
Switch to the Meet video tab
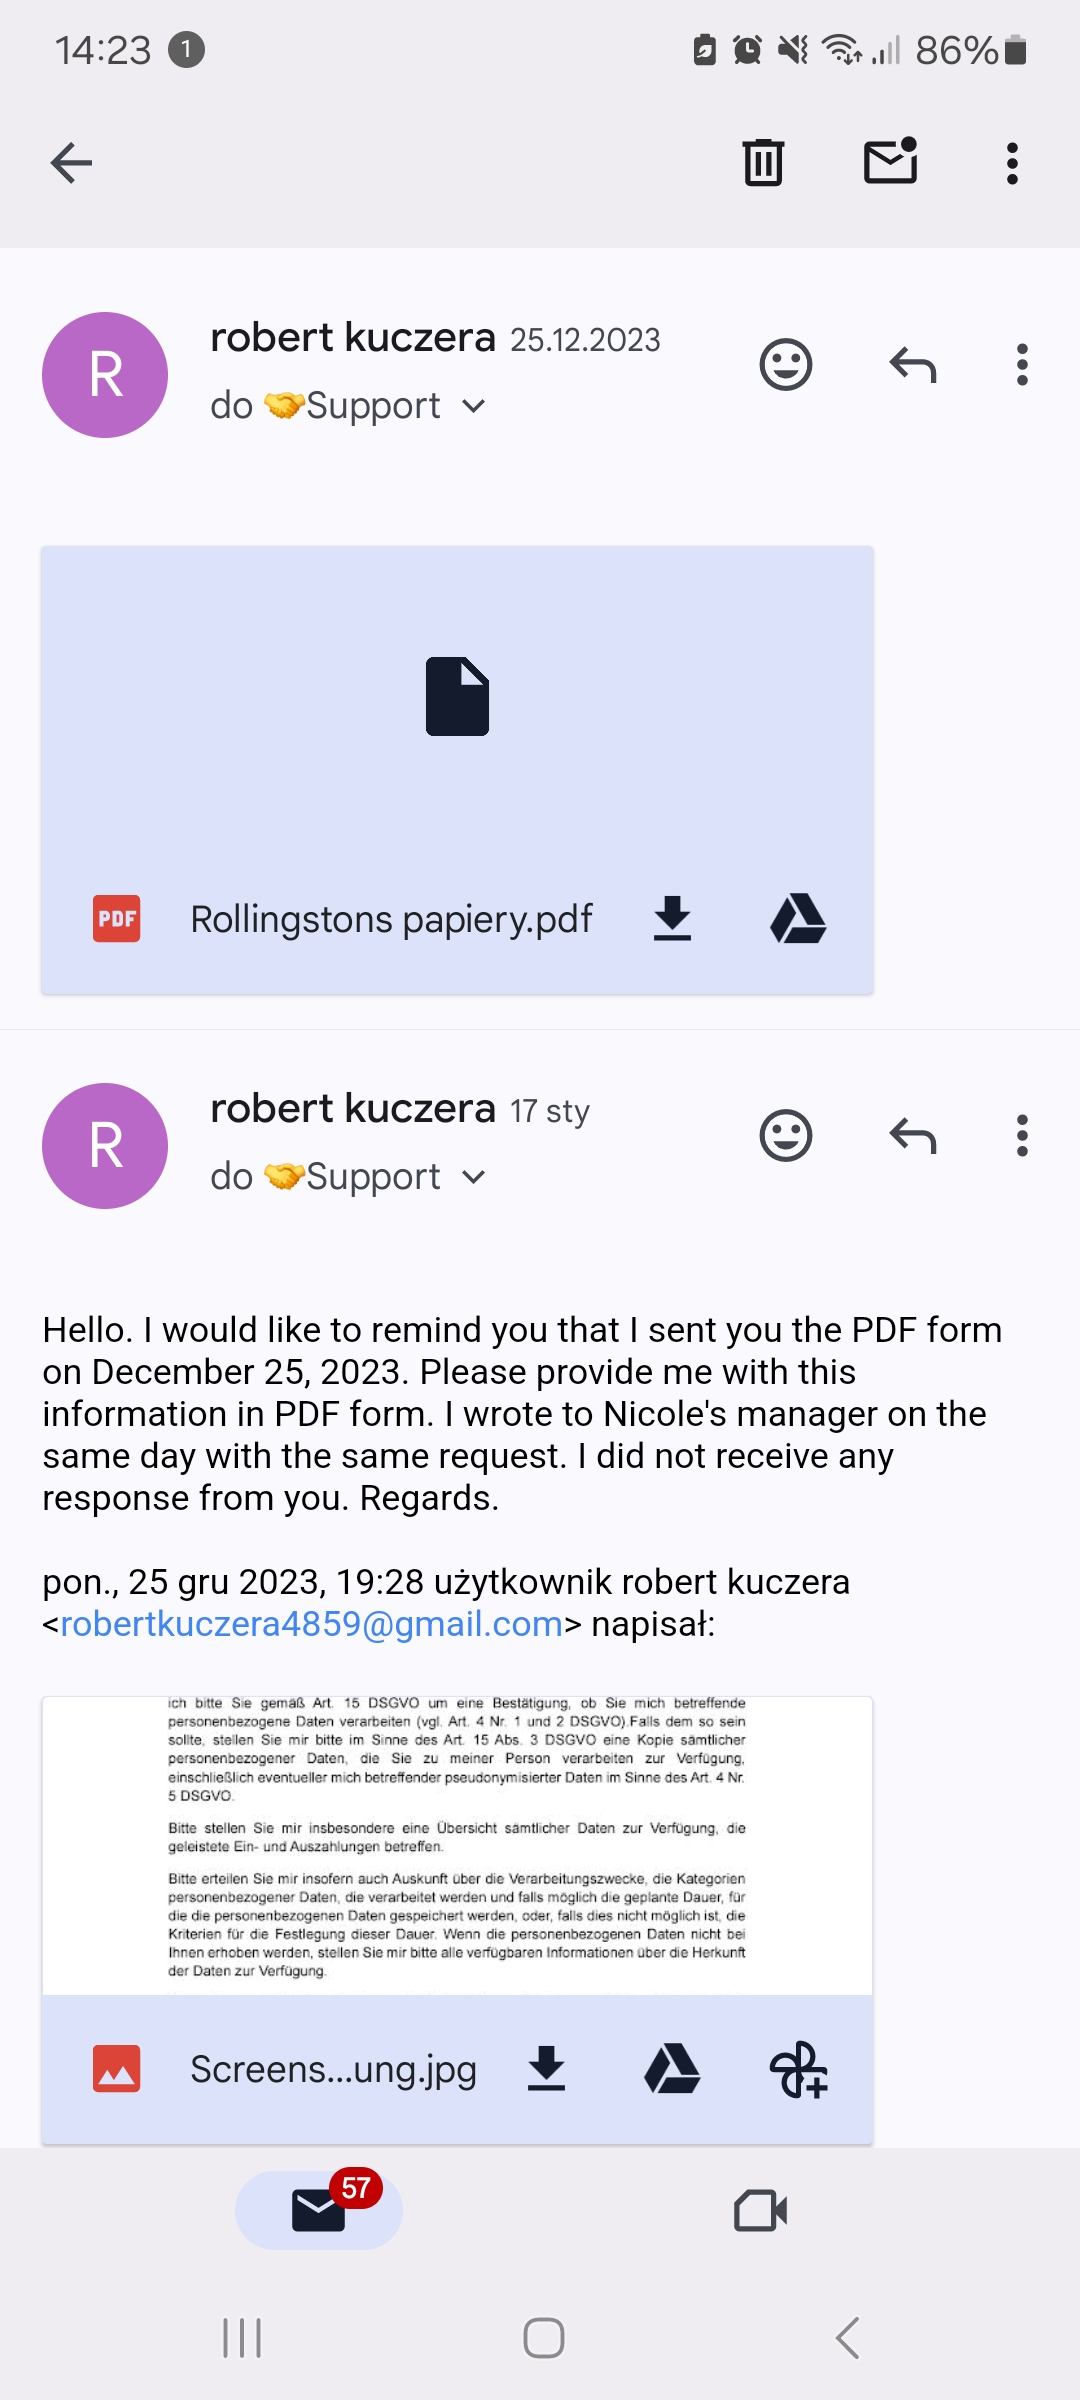760,2210
